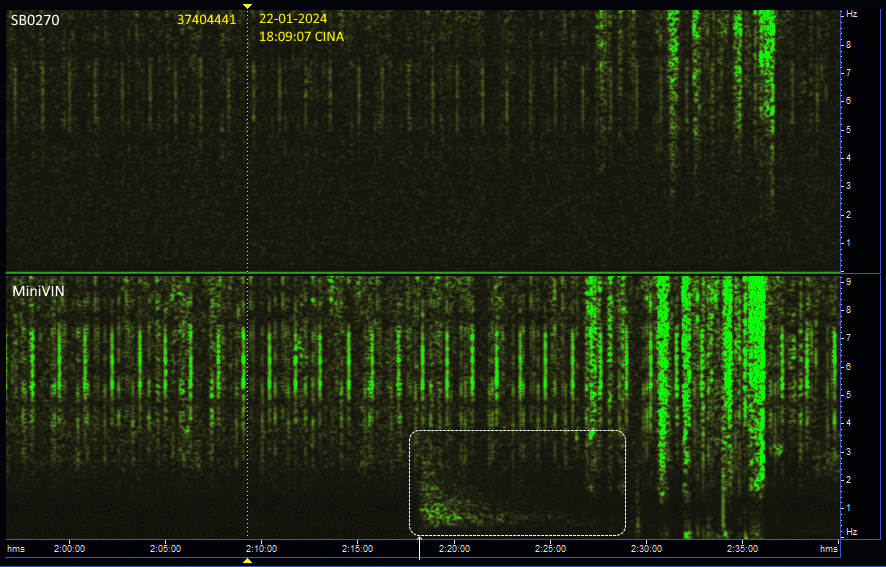Click the white event marker on time axis
The width and height of the screenshot is (886, 567).
click(x=419, y=547)
